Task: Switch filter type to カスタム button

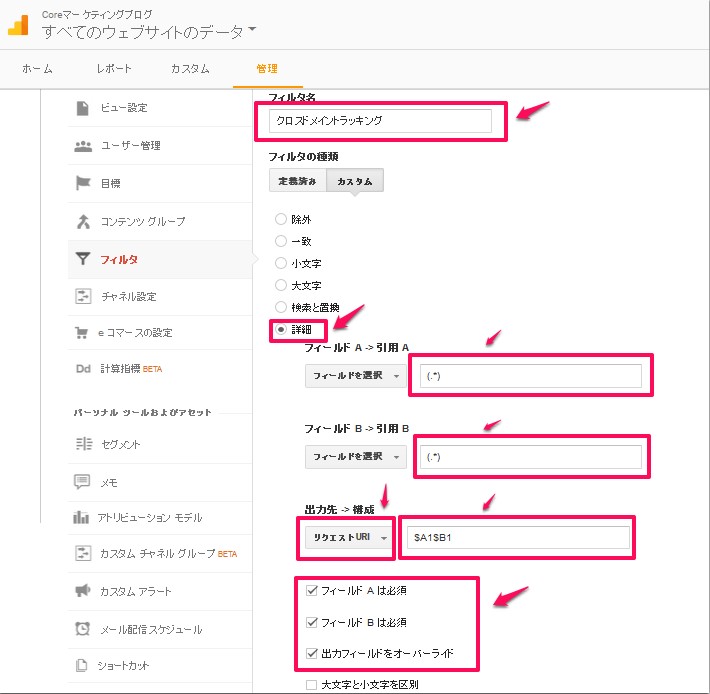Action: [x=355, y=181]
